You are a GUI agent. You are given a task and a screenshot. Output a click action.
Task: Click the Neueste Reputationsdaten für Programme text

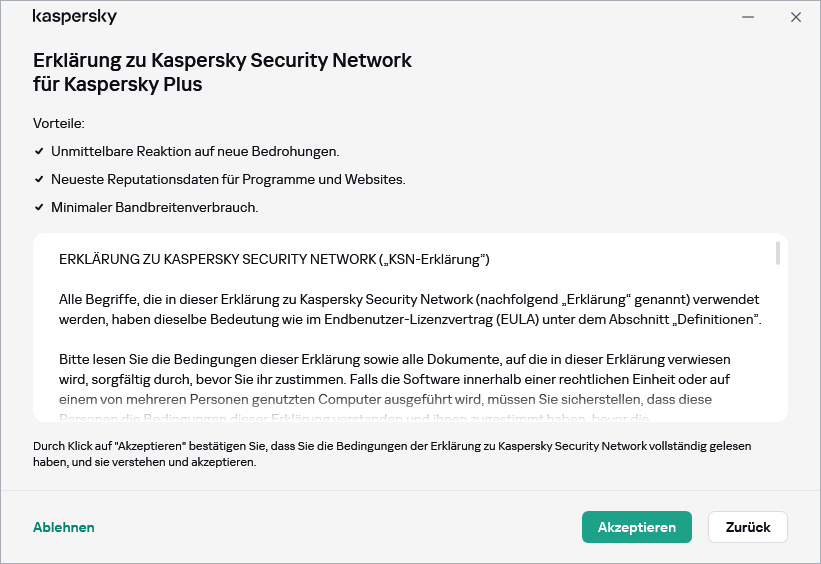(228, 180)
